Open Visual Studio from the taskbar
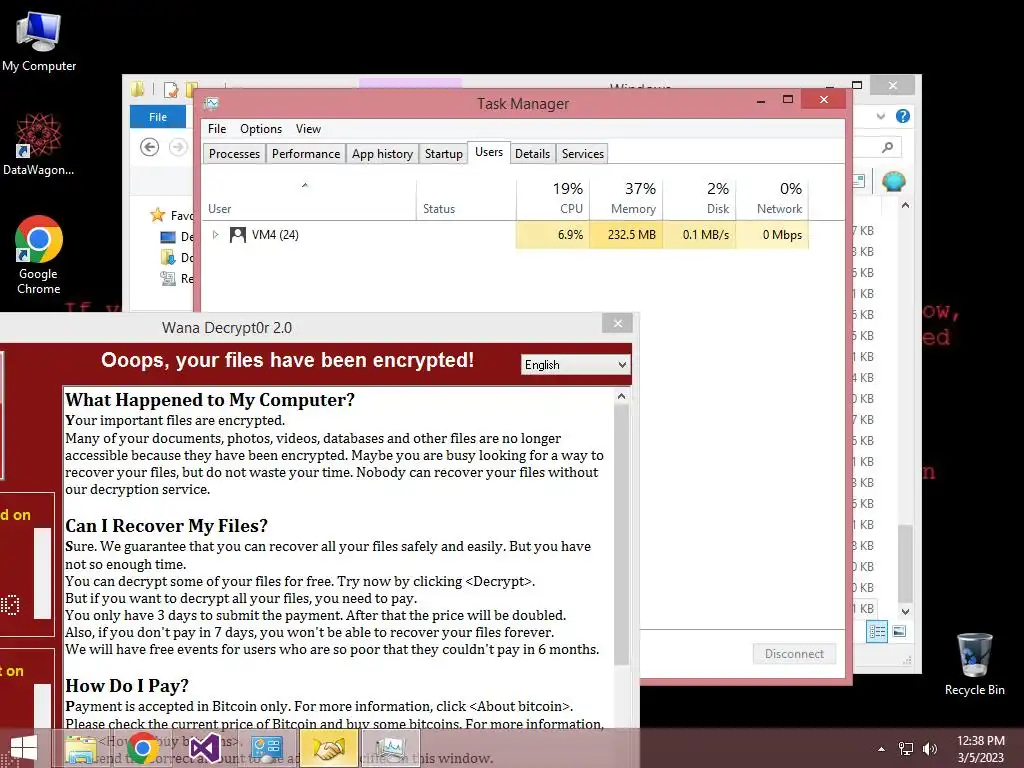 coord(205,749)
